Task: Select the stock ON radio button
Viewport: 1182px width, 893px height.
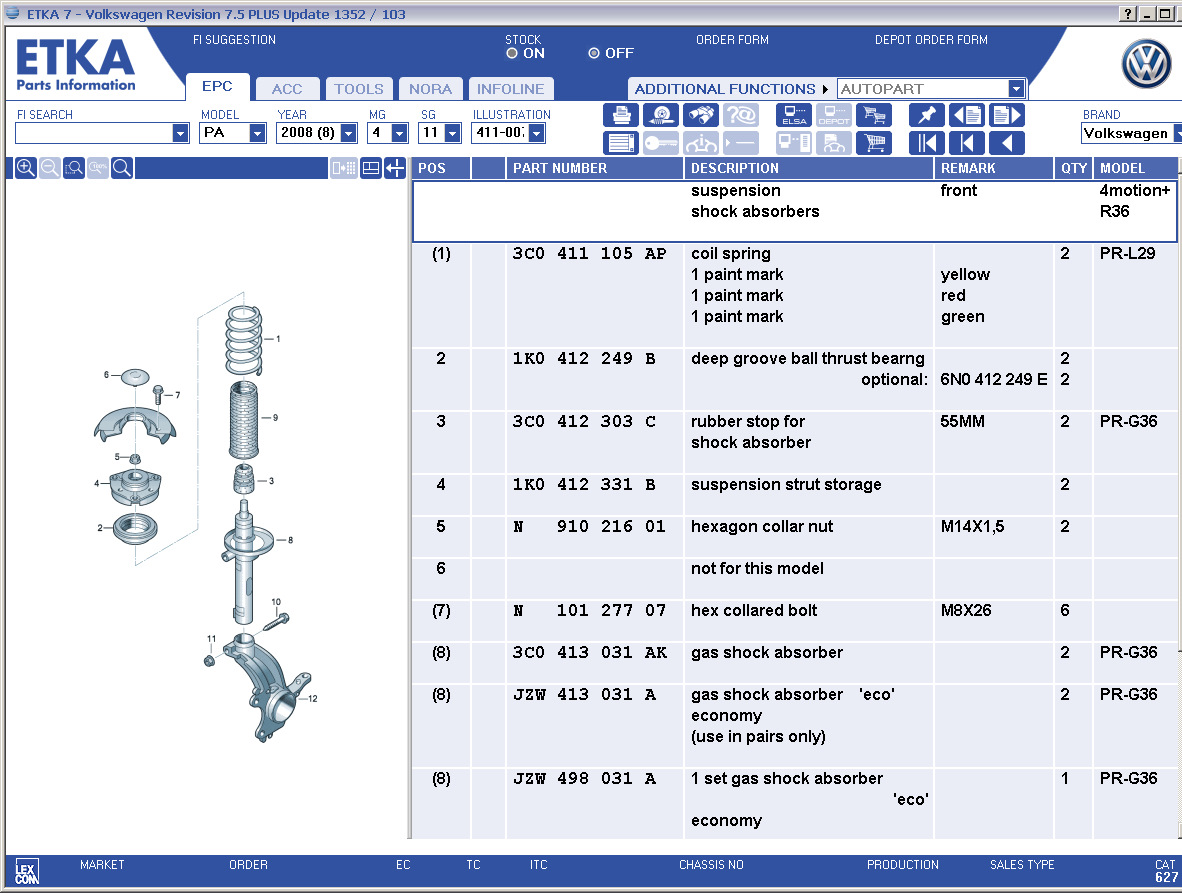Action: [x=513, y=54]
